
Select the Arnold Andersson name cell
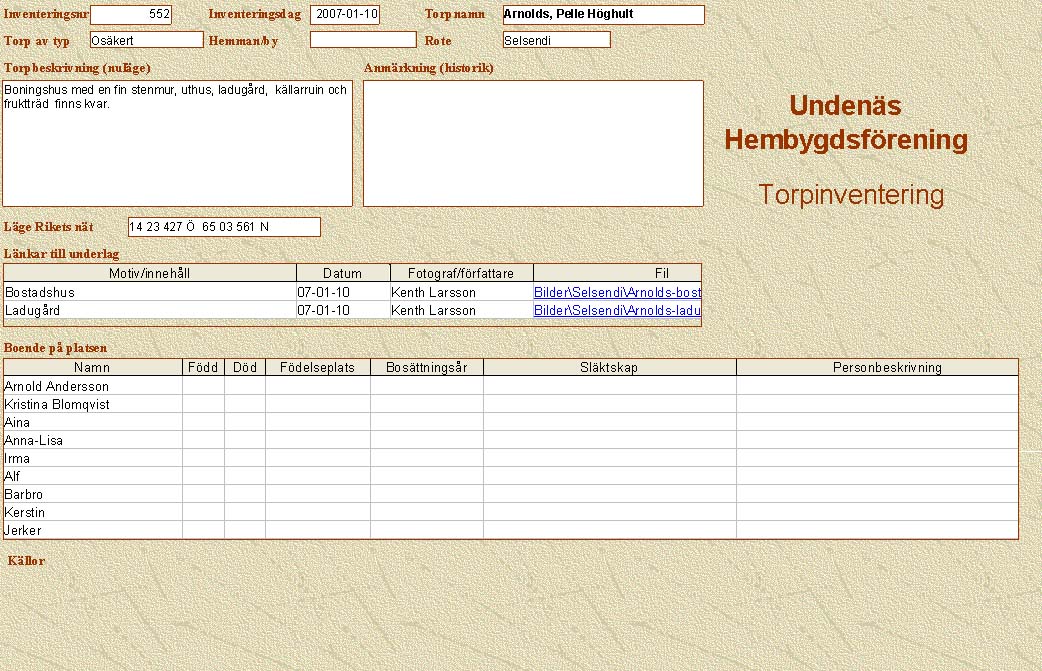(x=92, y=386)
